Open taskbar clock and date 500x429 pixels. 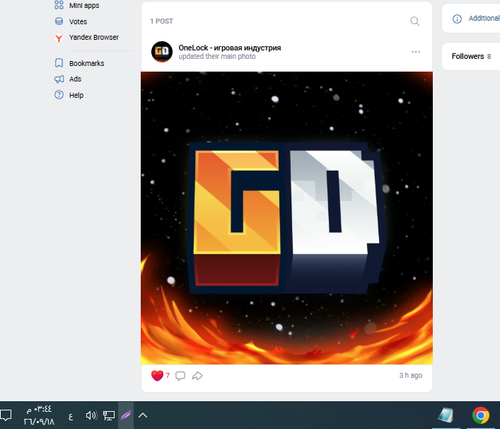pyautogui.click(x=39, y=415)
